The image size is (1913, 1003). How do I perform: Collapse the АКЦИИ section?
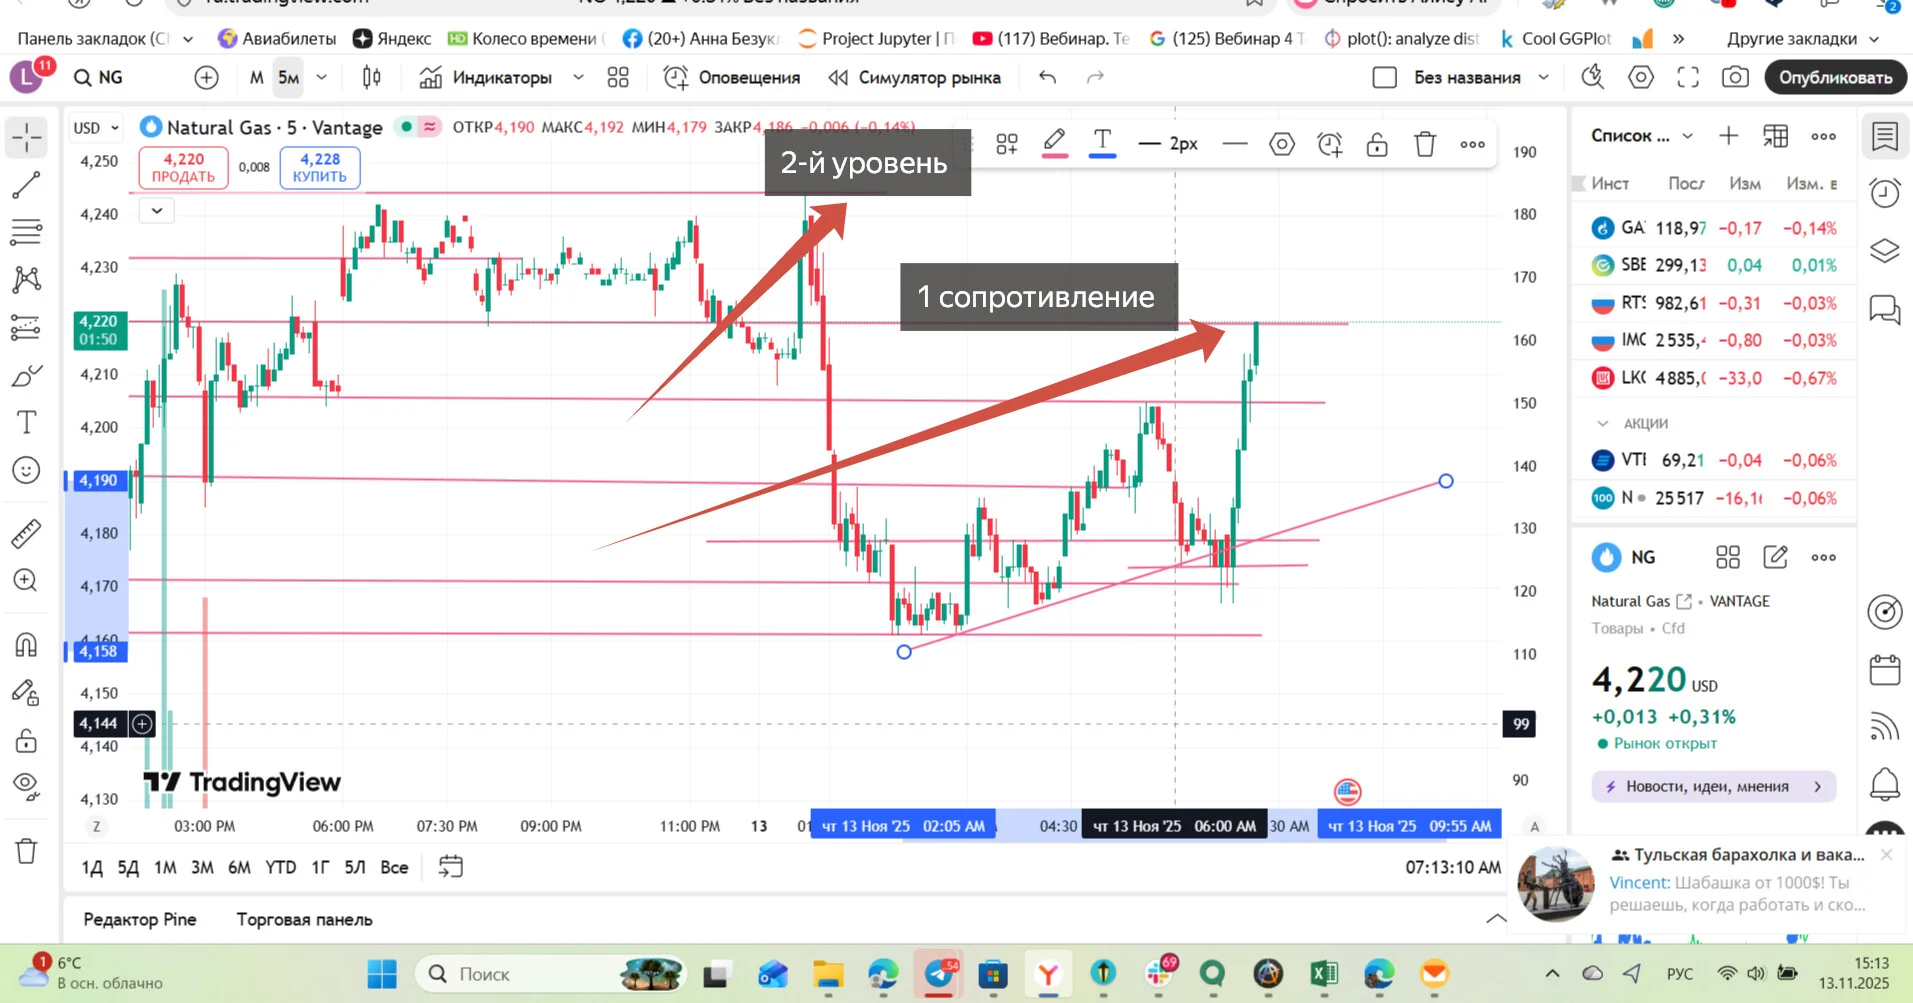1603,423
